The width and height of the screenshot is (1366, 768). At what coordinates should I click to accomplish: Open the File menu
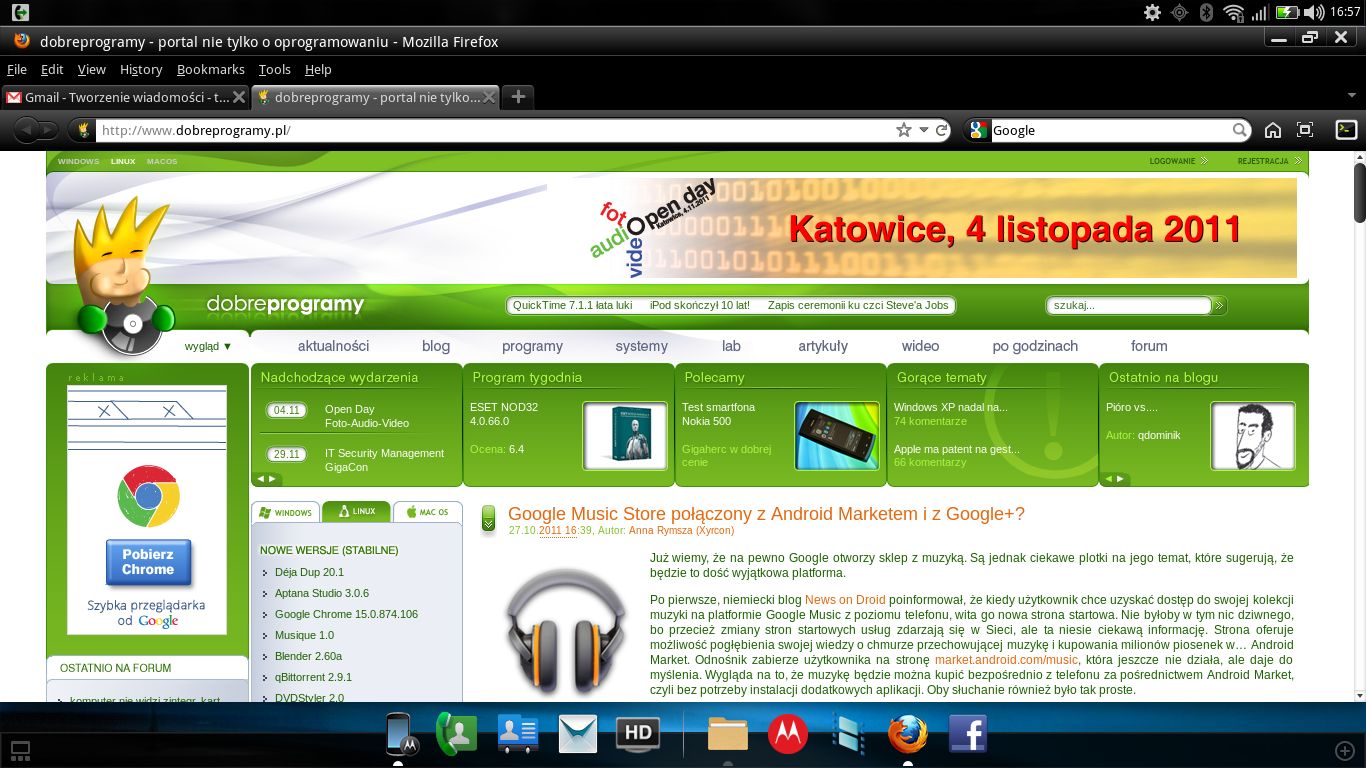pyautogui.click(x=17, y=69)
